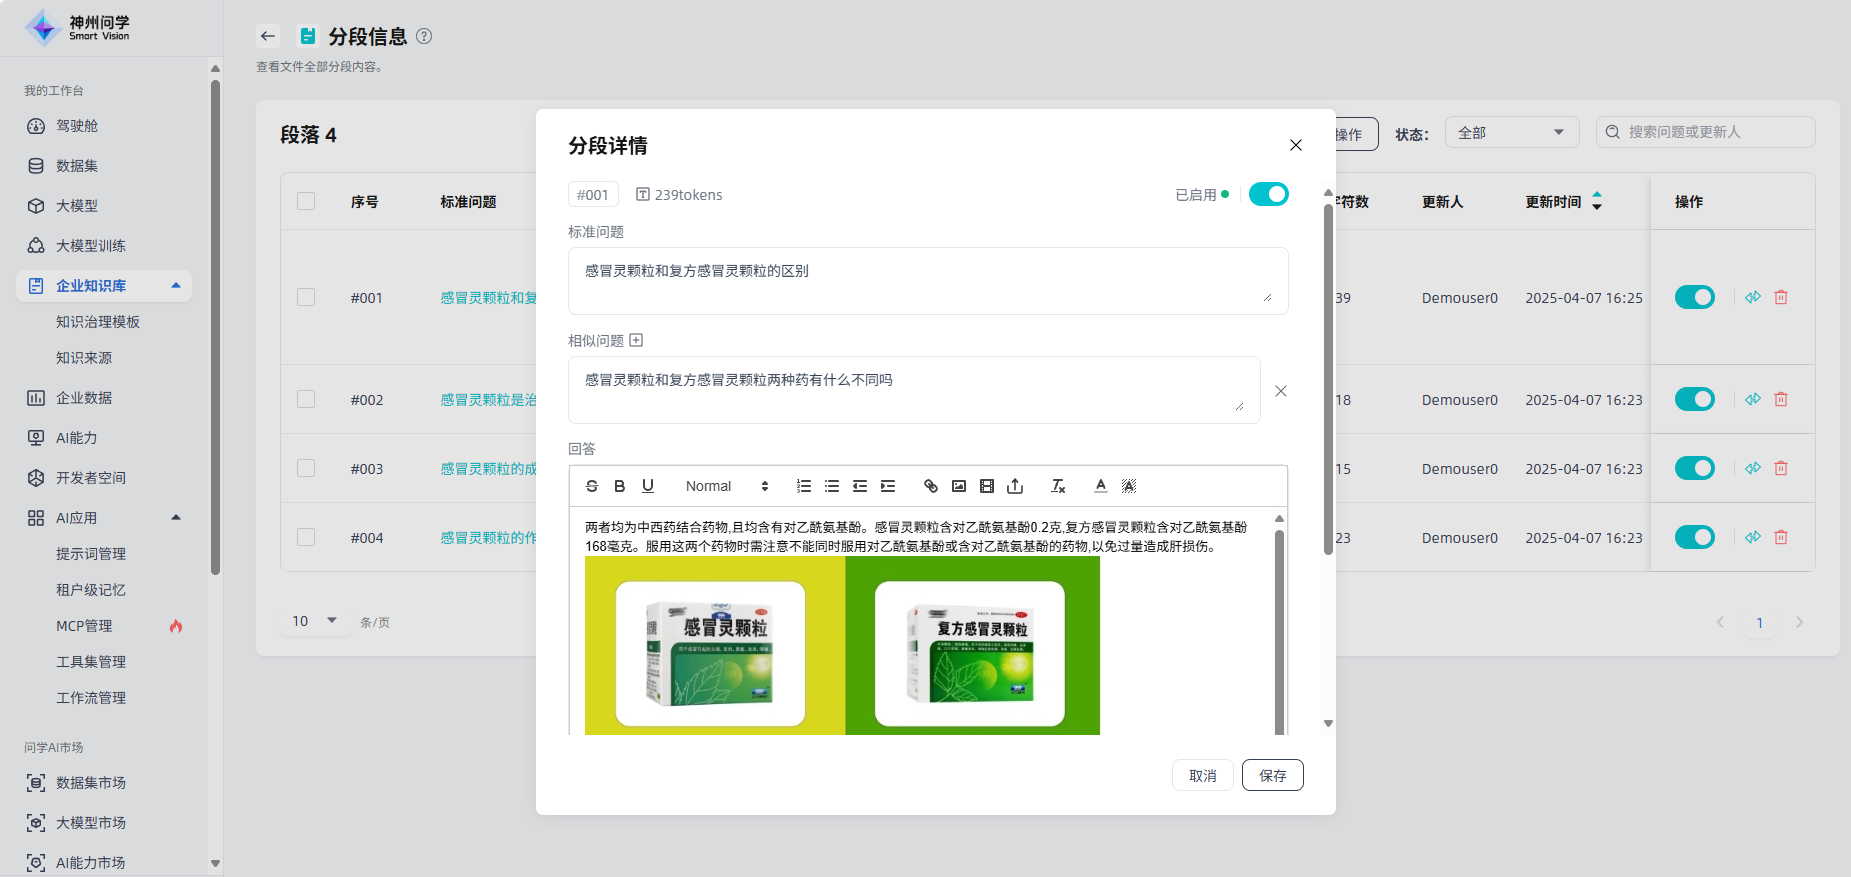Viewport: 1851px width, 877px height.
Task: Toggle bold formatting in answer editor
Action: [x=620, y=486]
